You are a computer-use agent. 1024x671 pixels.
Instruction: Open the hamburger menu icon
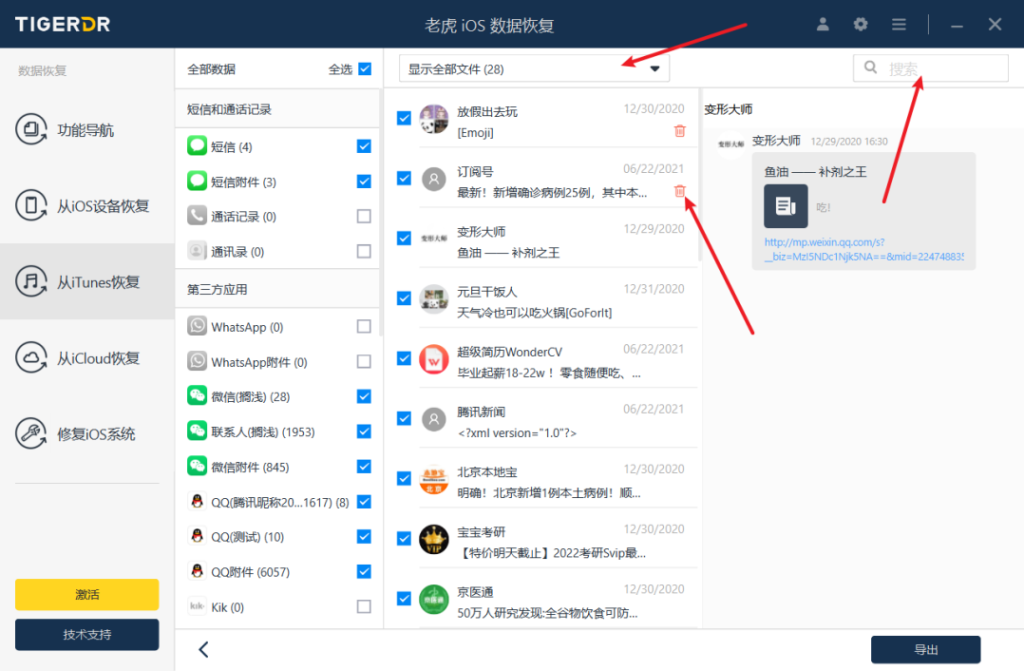(x=899, y=24)
